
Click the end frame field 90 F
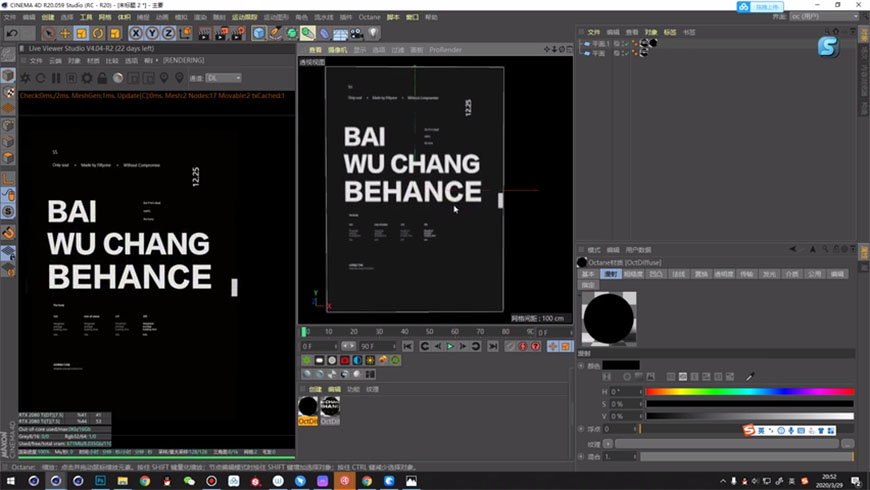(x=377, y=346)
